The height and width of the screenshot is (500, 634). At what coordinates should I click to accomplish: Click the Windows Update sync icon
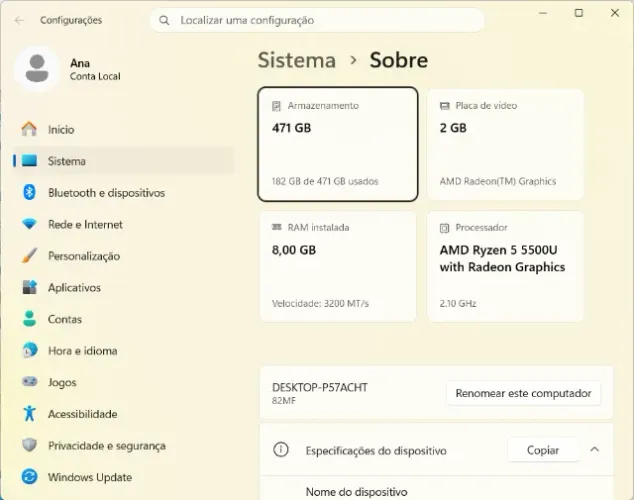pyautogui.click(x=29, y=477)
